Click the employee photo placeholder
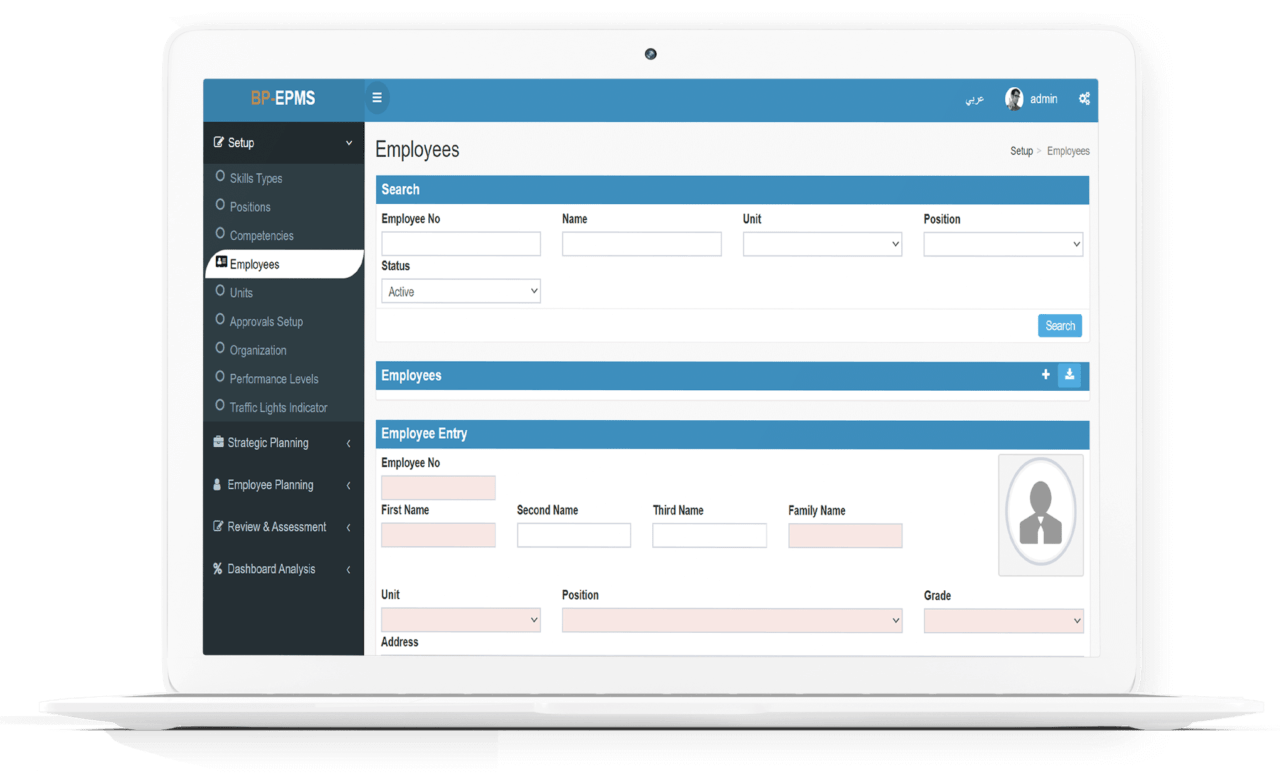Viewport: 1280px width, 779px height. click(1040, 515)
